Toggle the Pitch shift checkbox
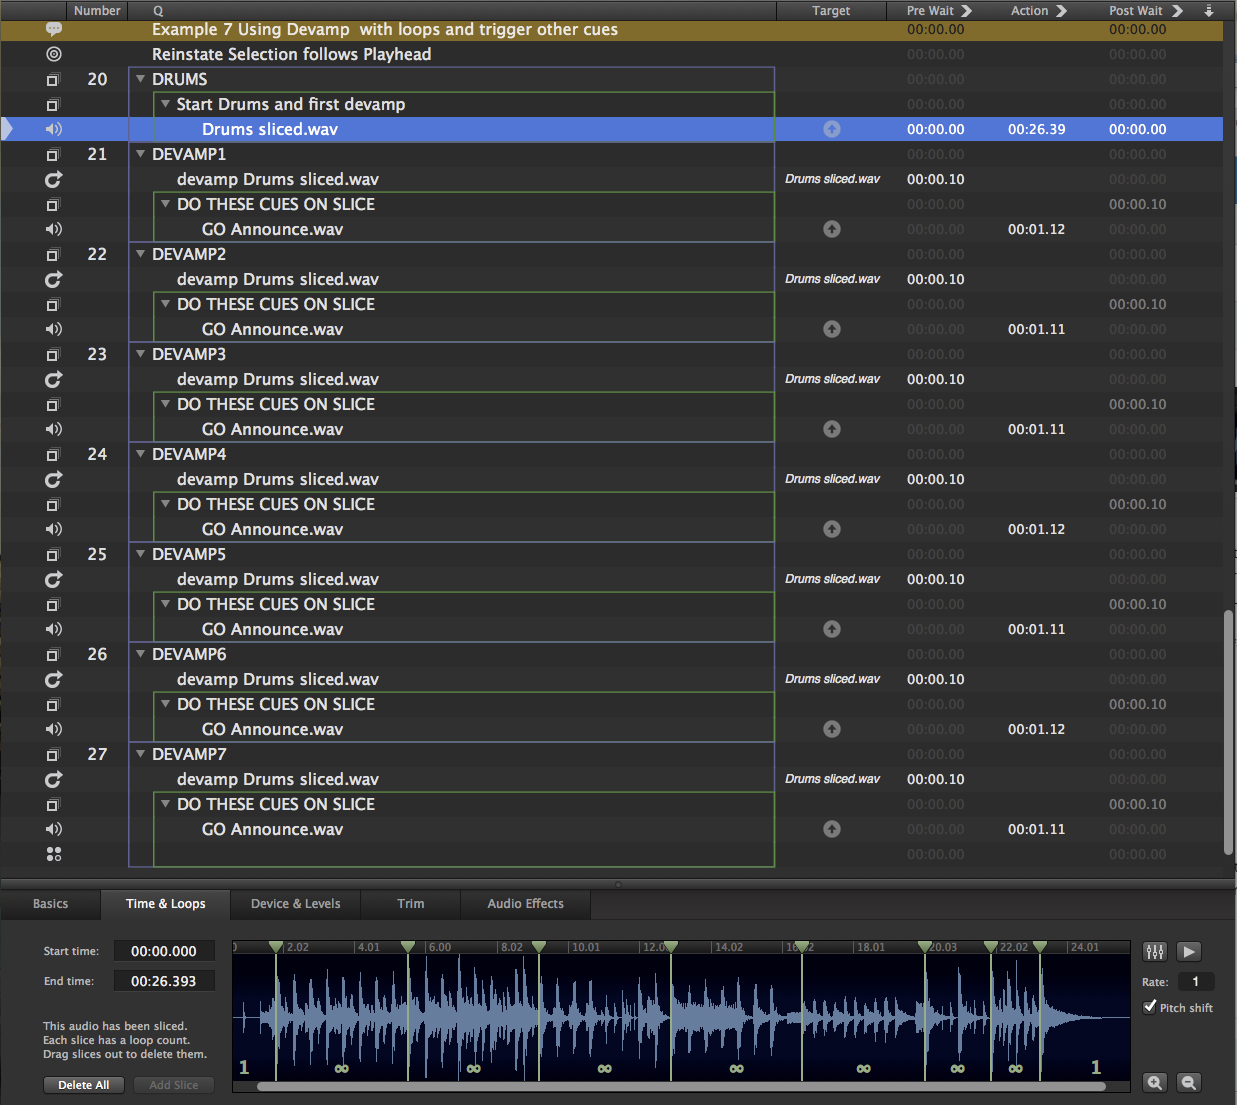The width and height of the screenshot is (1237, 1105). click(1150, 1007)
